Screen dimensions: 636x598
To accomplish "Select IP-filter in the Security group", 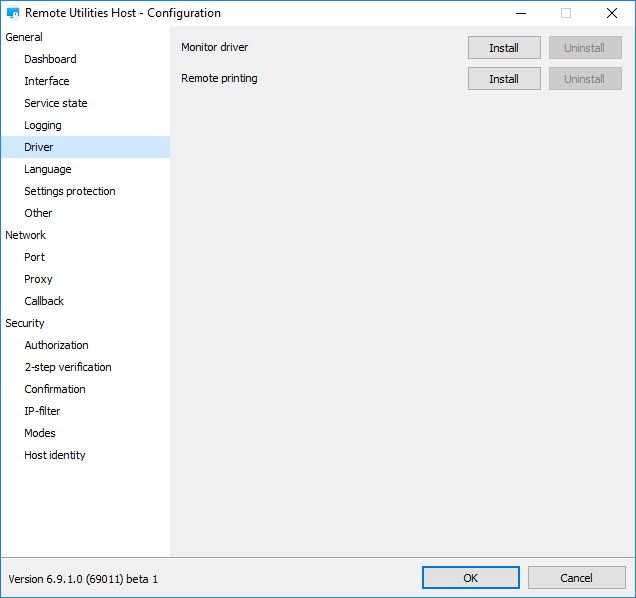I will (42, 411).
